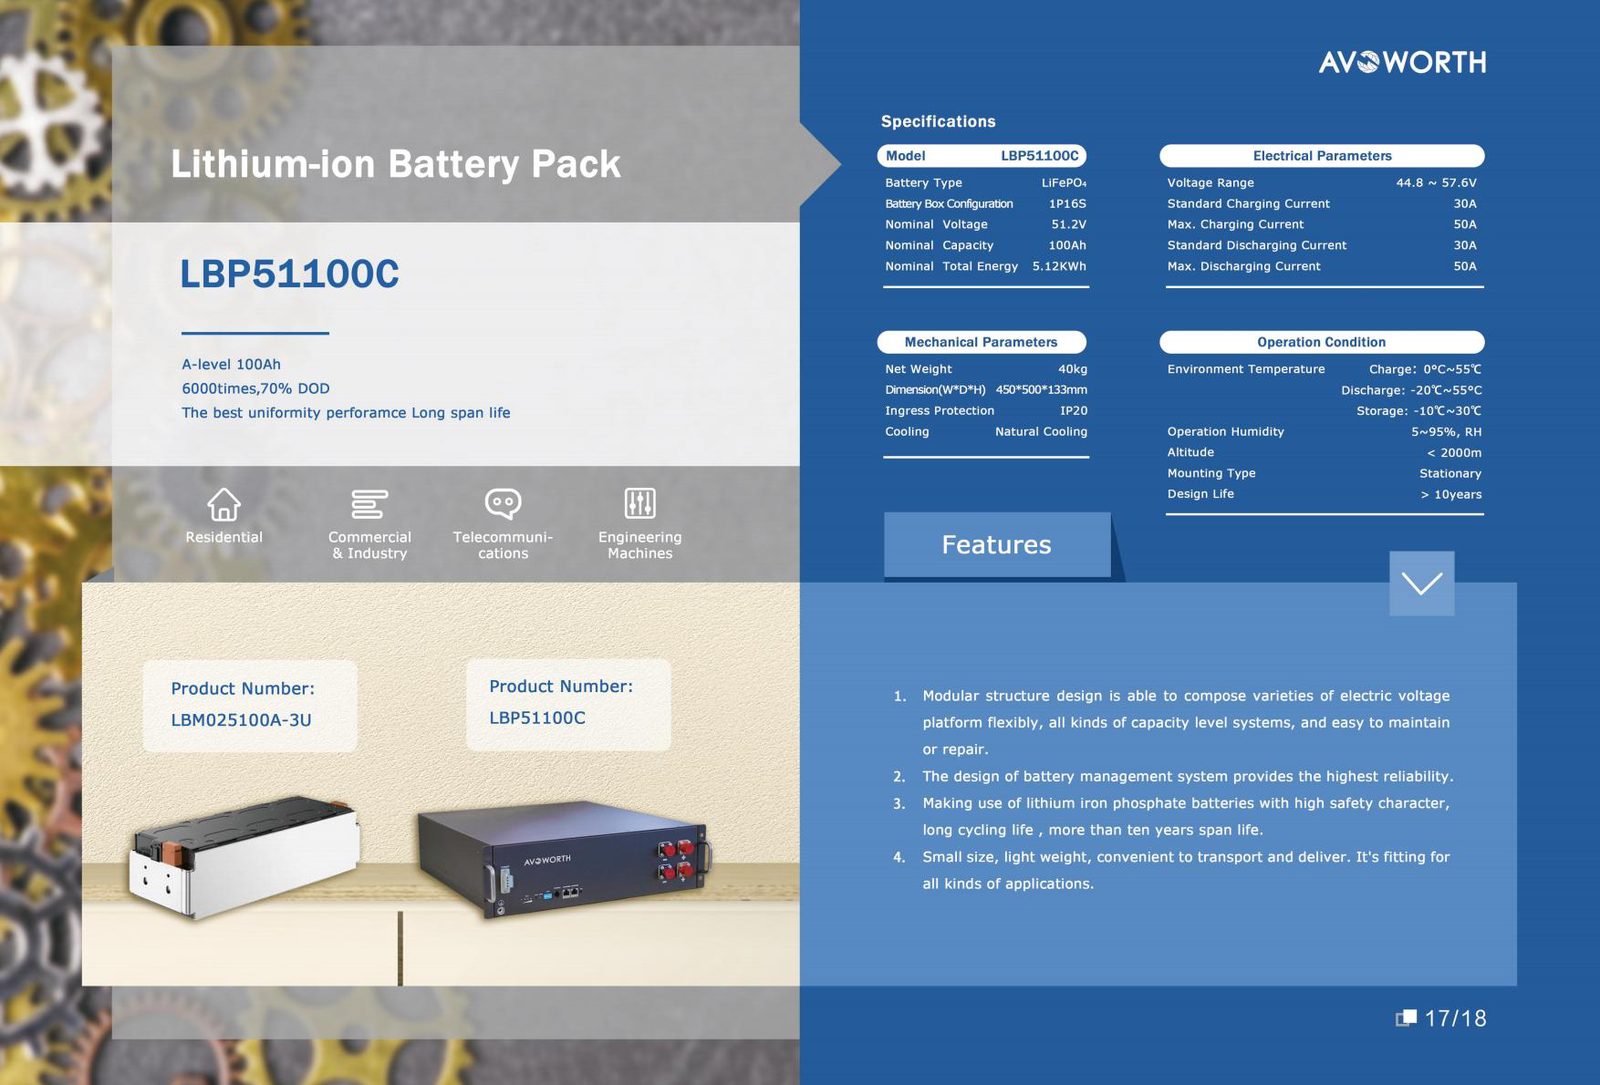Click the Nominal Total Energy 5.12KWh row
This screenshot has width=1600, height=1085.
(x=986, y=267)
